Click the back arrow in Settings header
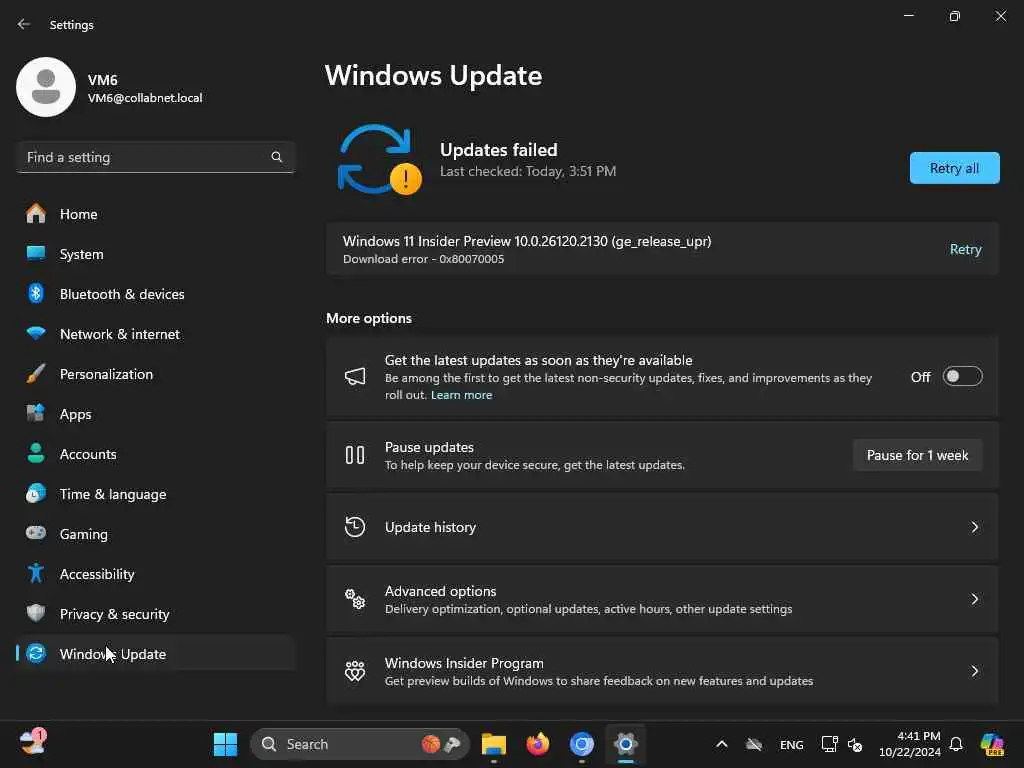This screenshot has height=768, width=1024. 24,24
